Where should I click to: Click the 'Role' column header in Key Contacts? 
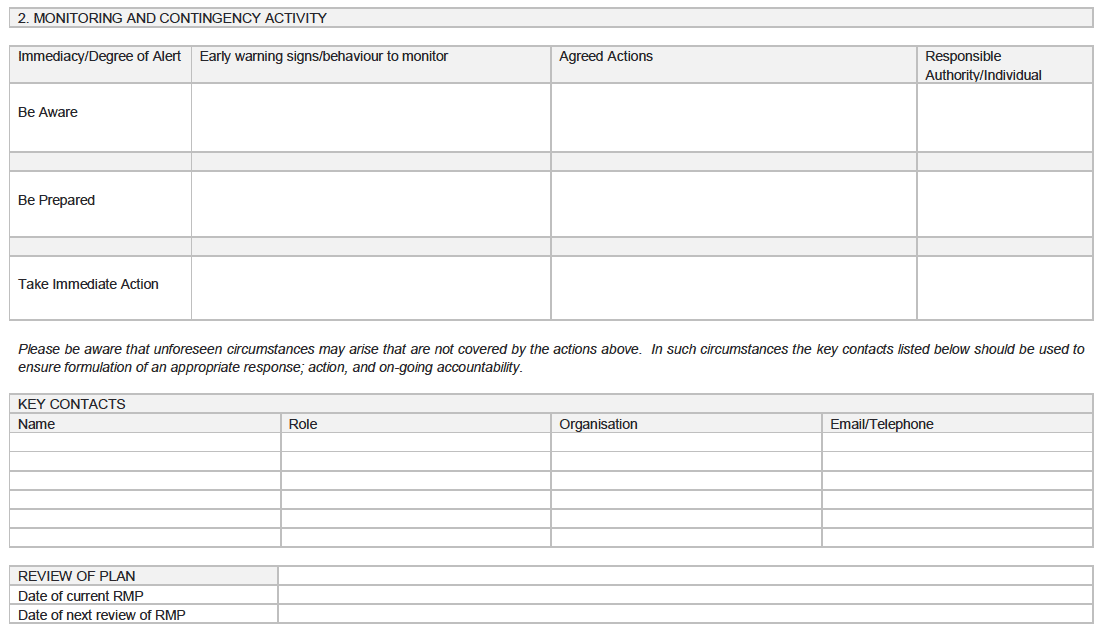(303, 424)
